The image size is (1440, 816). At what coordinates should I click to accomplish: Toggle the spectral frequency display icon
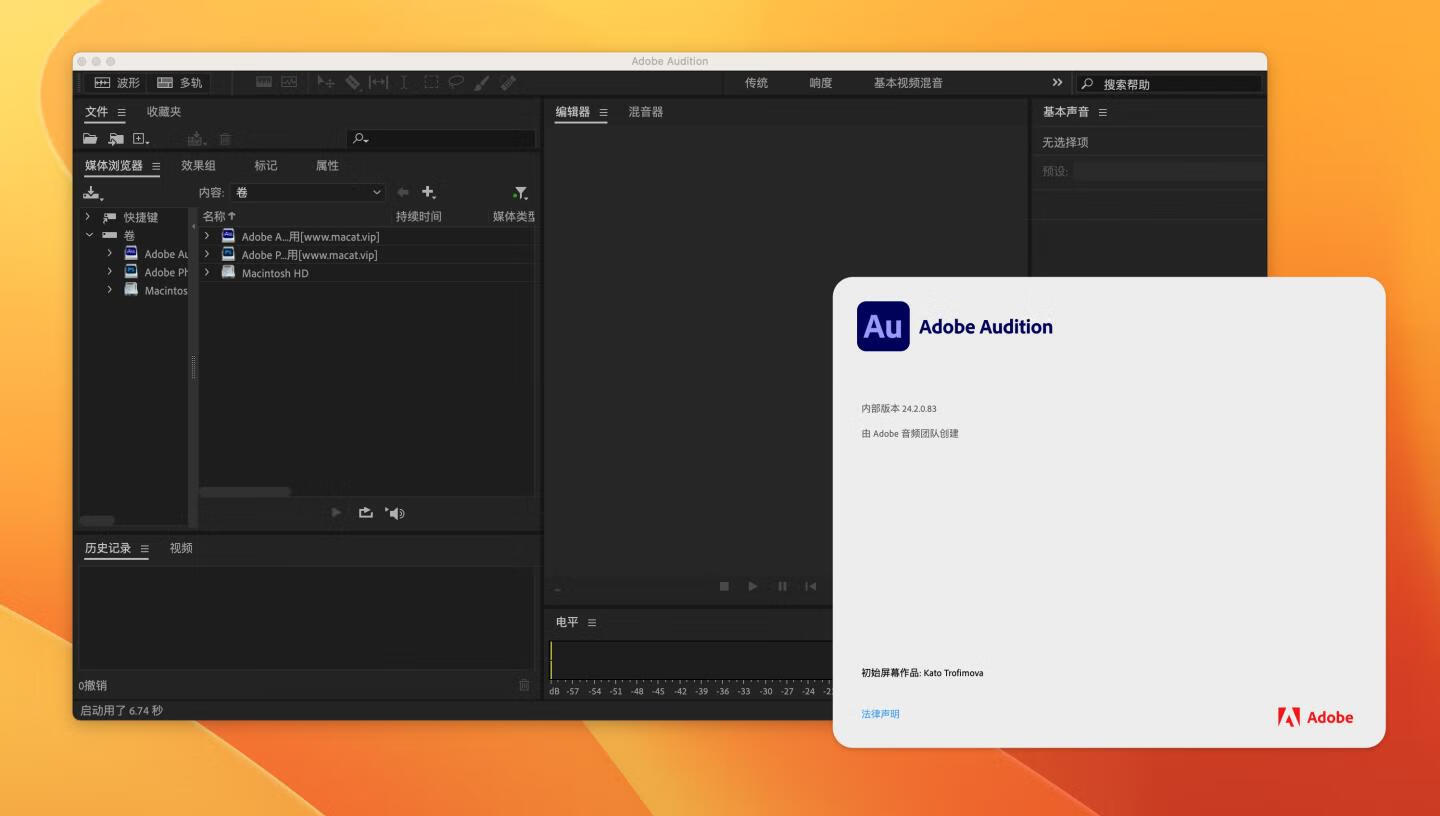(264, 82)
